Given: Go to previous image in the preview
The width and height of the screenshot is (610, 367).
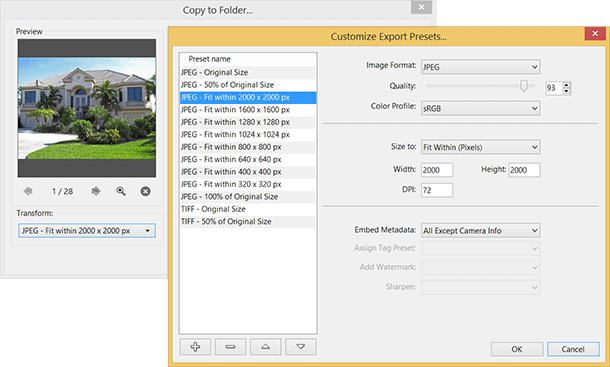Looking at the screenshot, I should (x=28, y=191).
